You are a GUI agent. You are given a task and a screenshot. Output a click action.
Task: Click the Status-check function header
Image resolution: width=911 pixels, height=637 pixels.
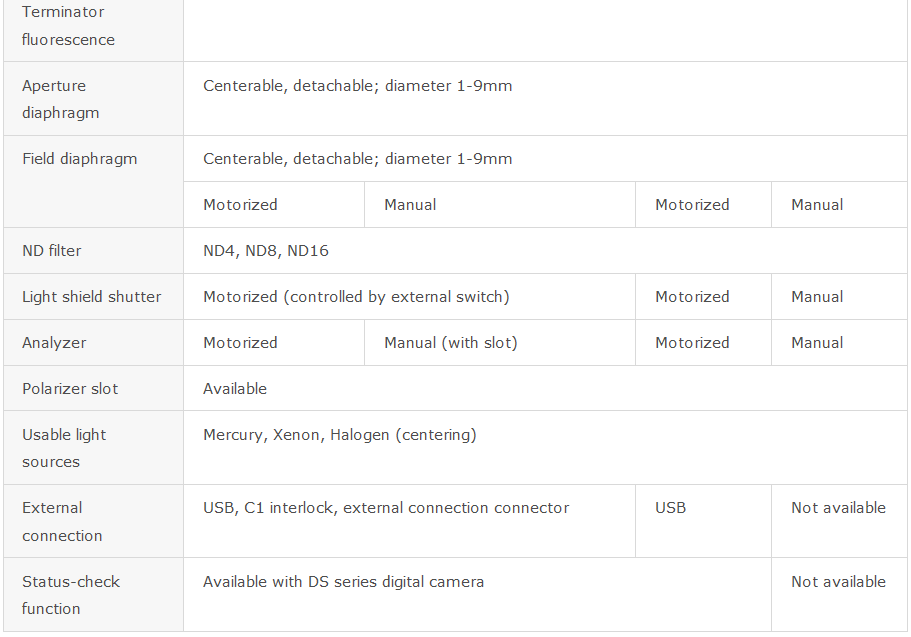click(94, 595)
